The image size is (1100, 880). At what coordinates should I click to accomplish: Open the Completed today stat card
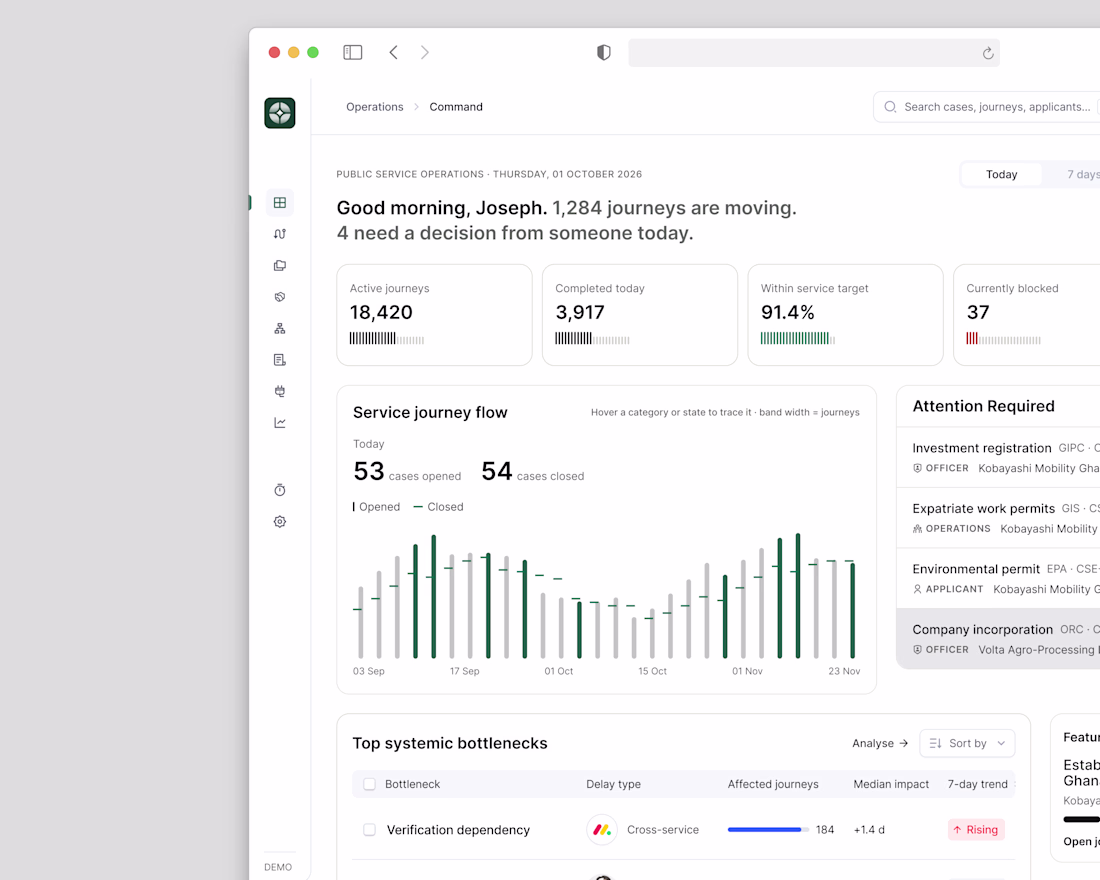pyautogui.click(x=640, y=315)
